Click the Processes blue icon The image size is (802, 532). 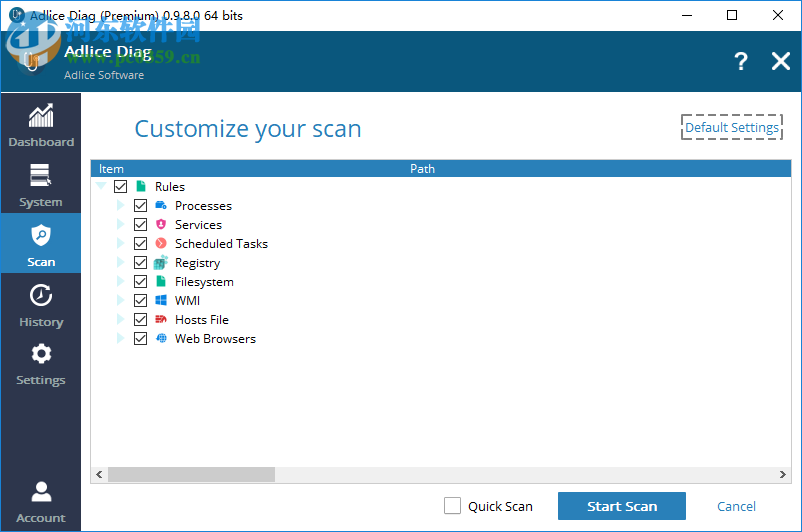tap(161, 205)
